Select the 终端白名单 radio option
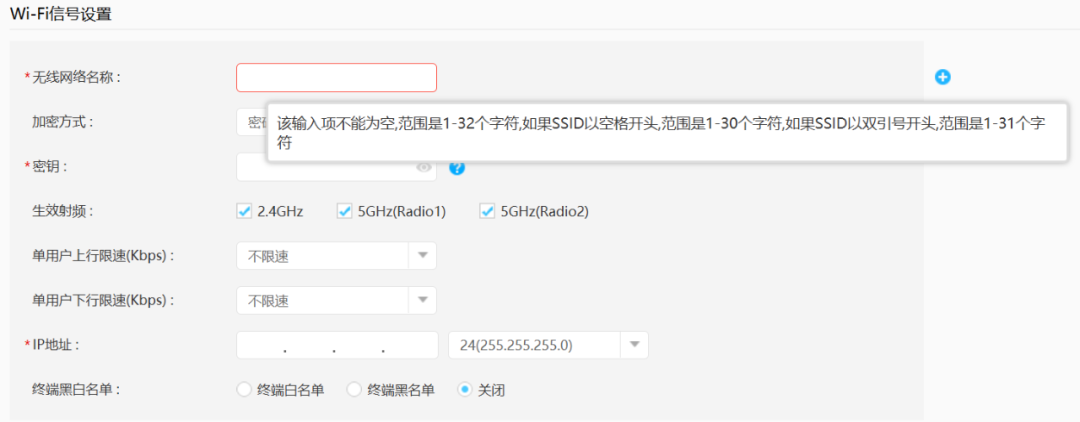Image resolution: width=1080 pixels, height=422 pixels. pyautogui.click(x=244, y=390)
